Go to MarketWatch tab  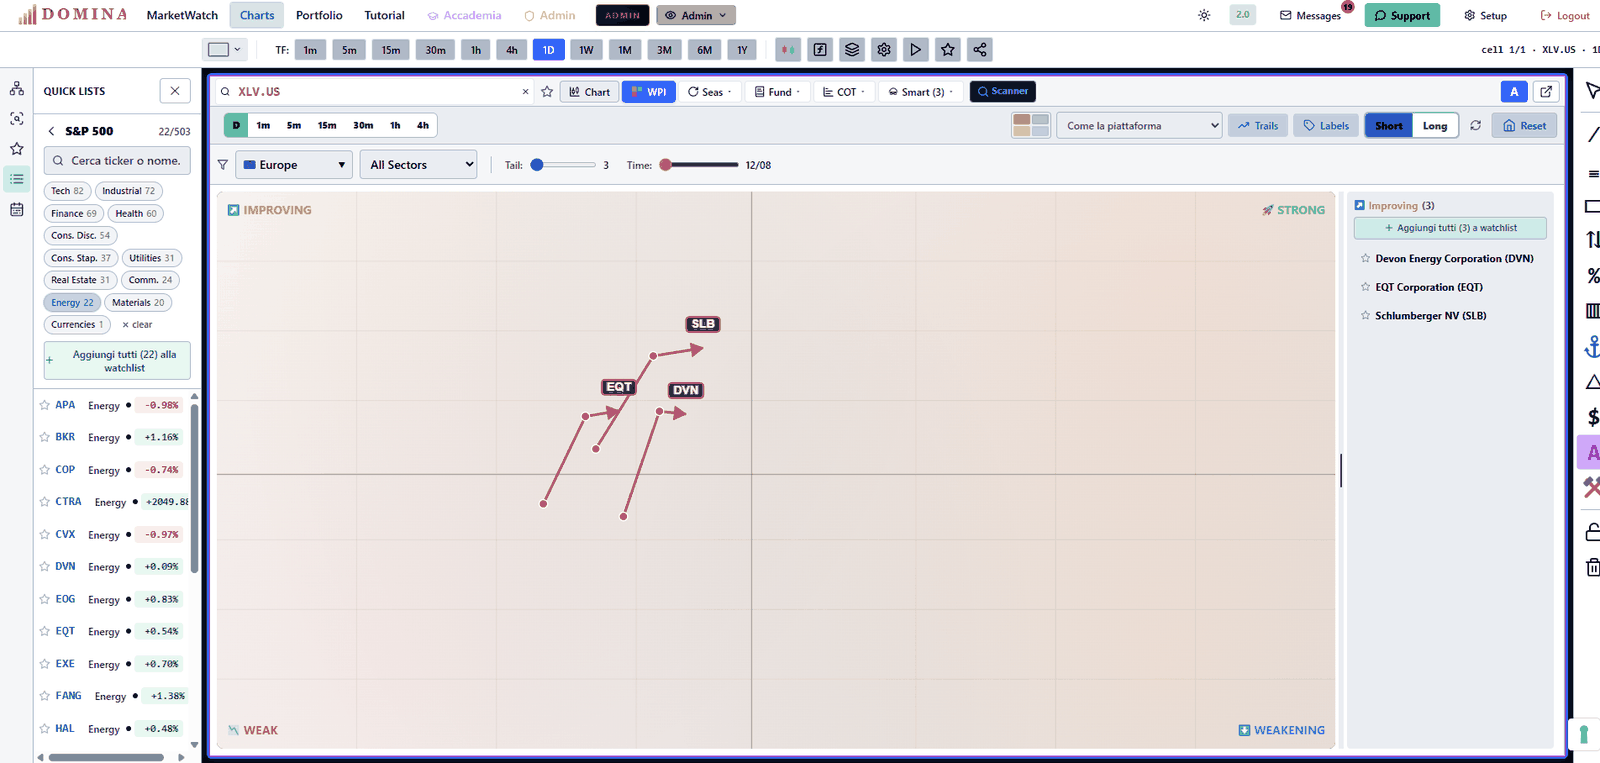(x=182, y=15)
